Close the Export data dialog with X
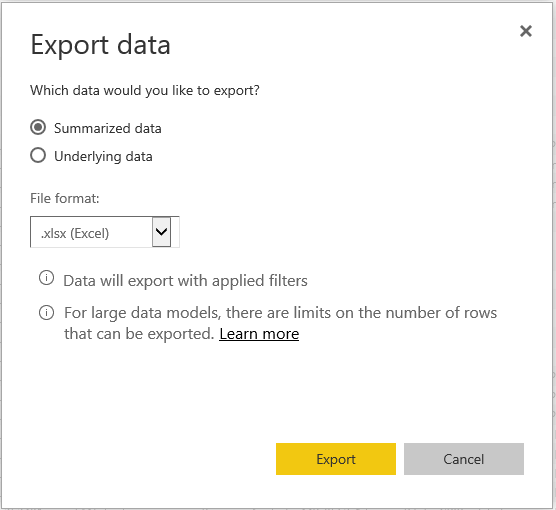The width and height of the screenshot is (556, 510). [x=526, y=31]
